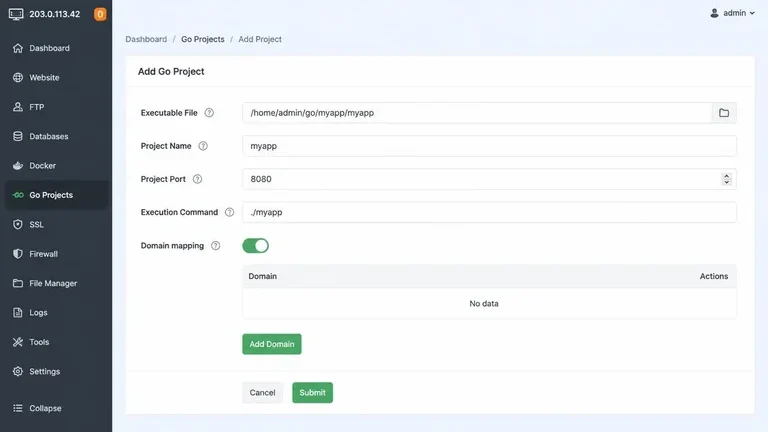Click the Execution Command input field
768x432 pixels.
[x=489, y=212]
